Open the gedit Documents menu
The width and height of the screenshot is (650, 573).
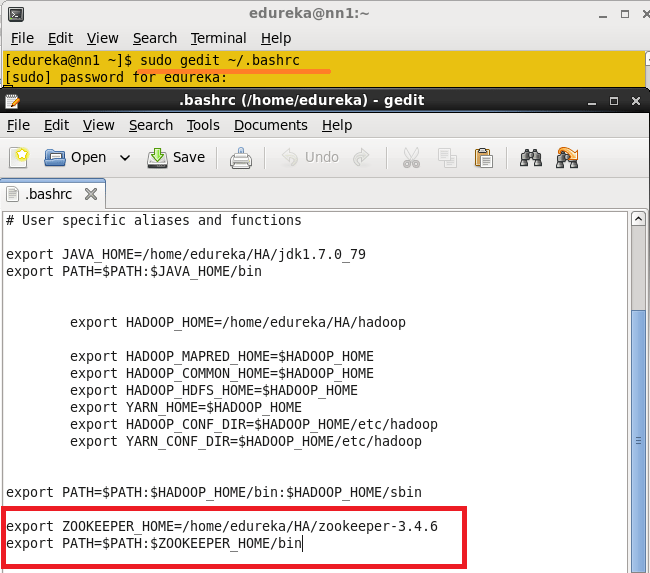[x=271, y=125]
